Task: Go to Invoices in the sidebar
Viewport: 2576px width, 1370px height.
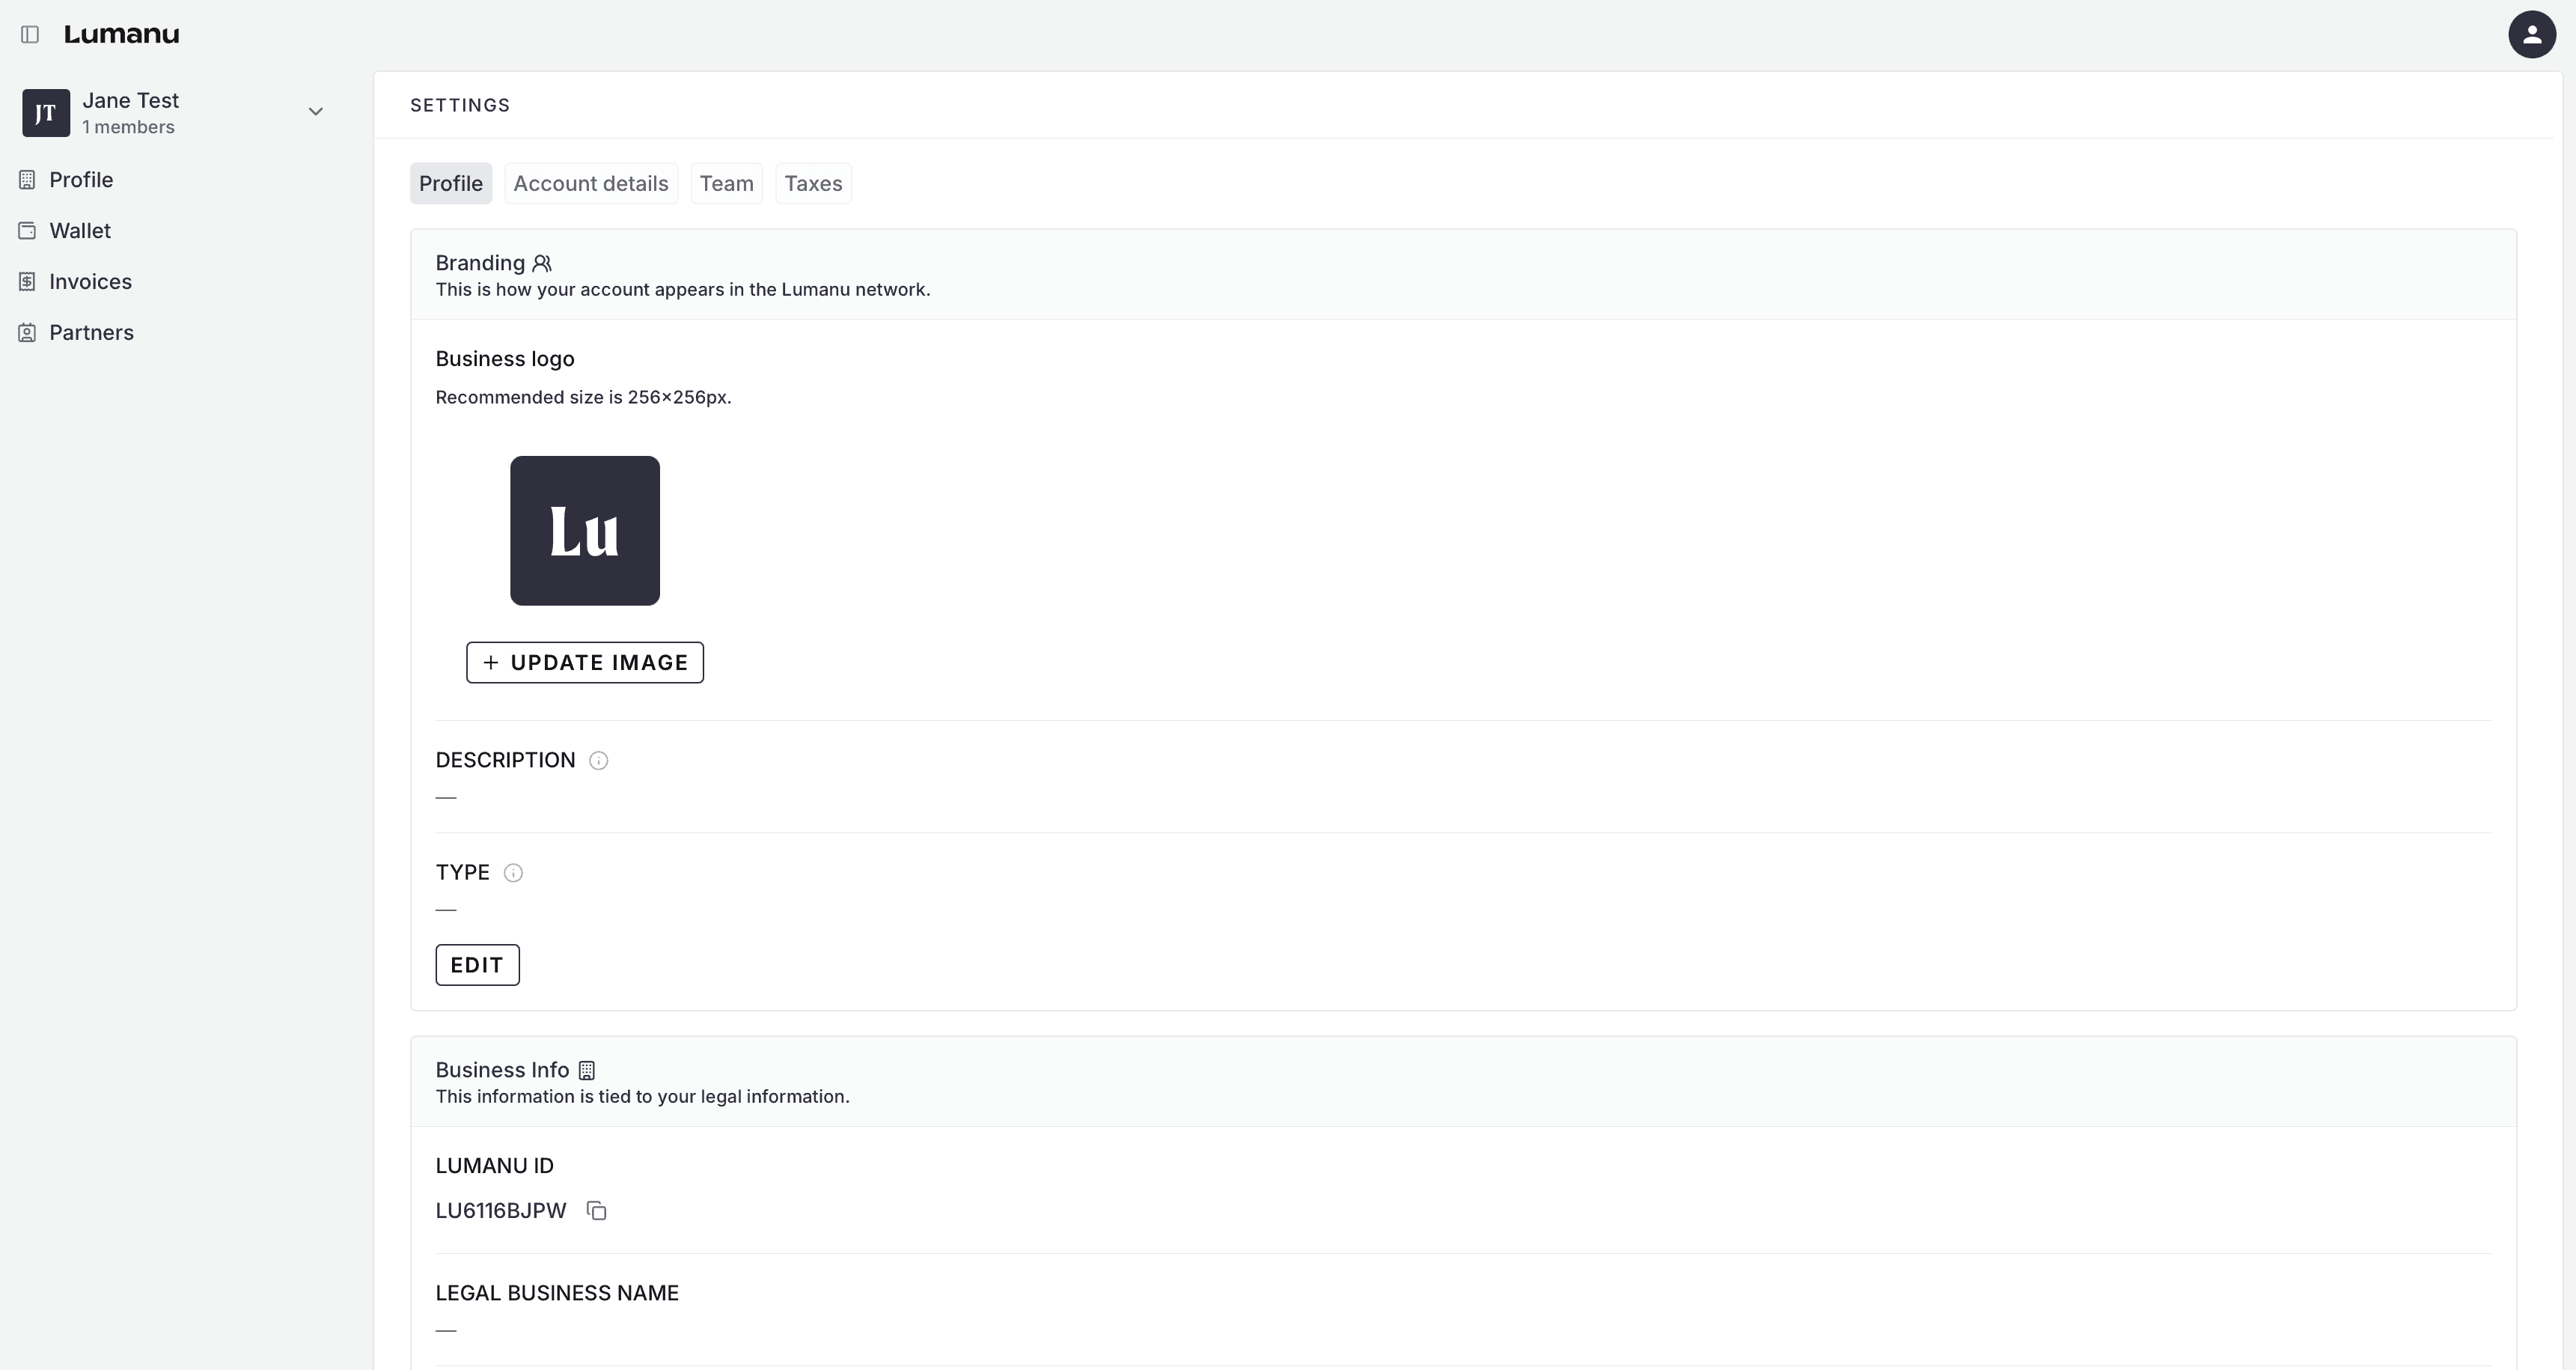Action: 90,282
